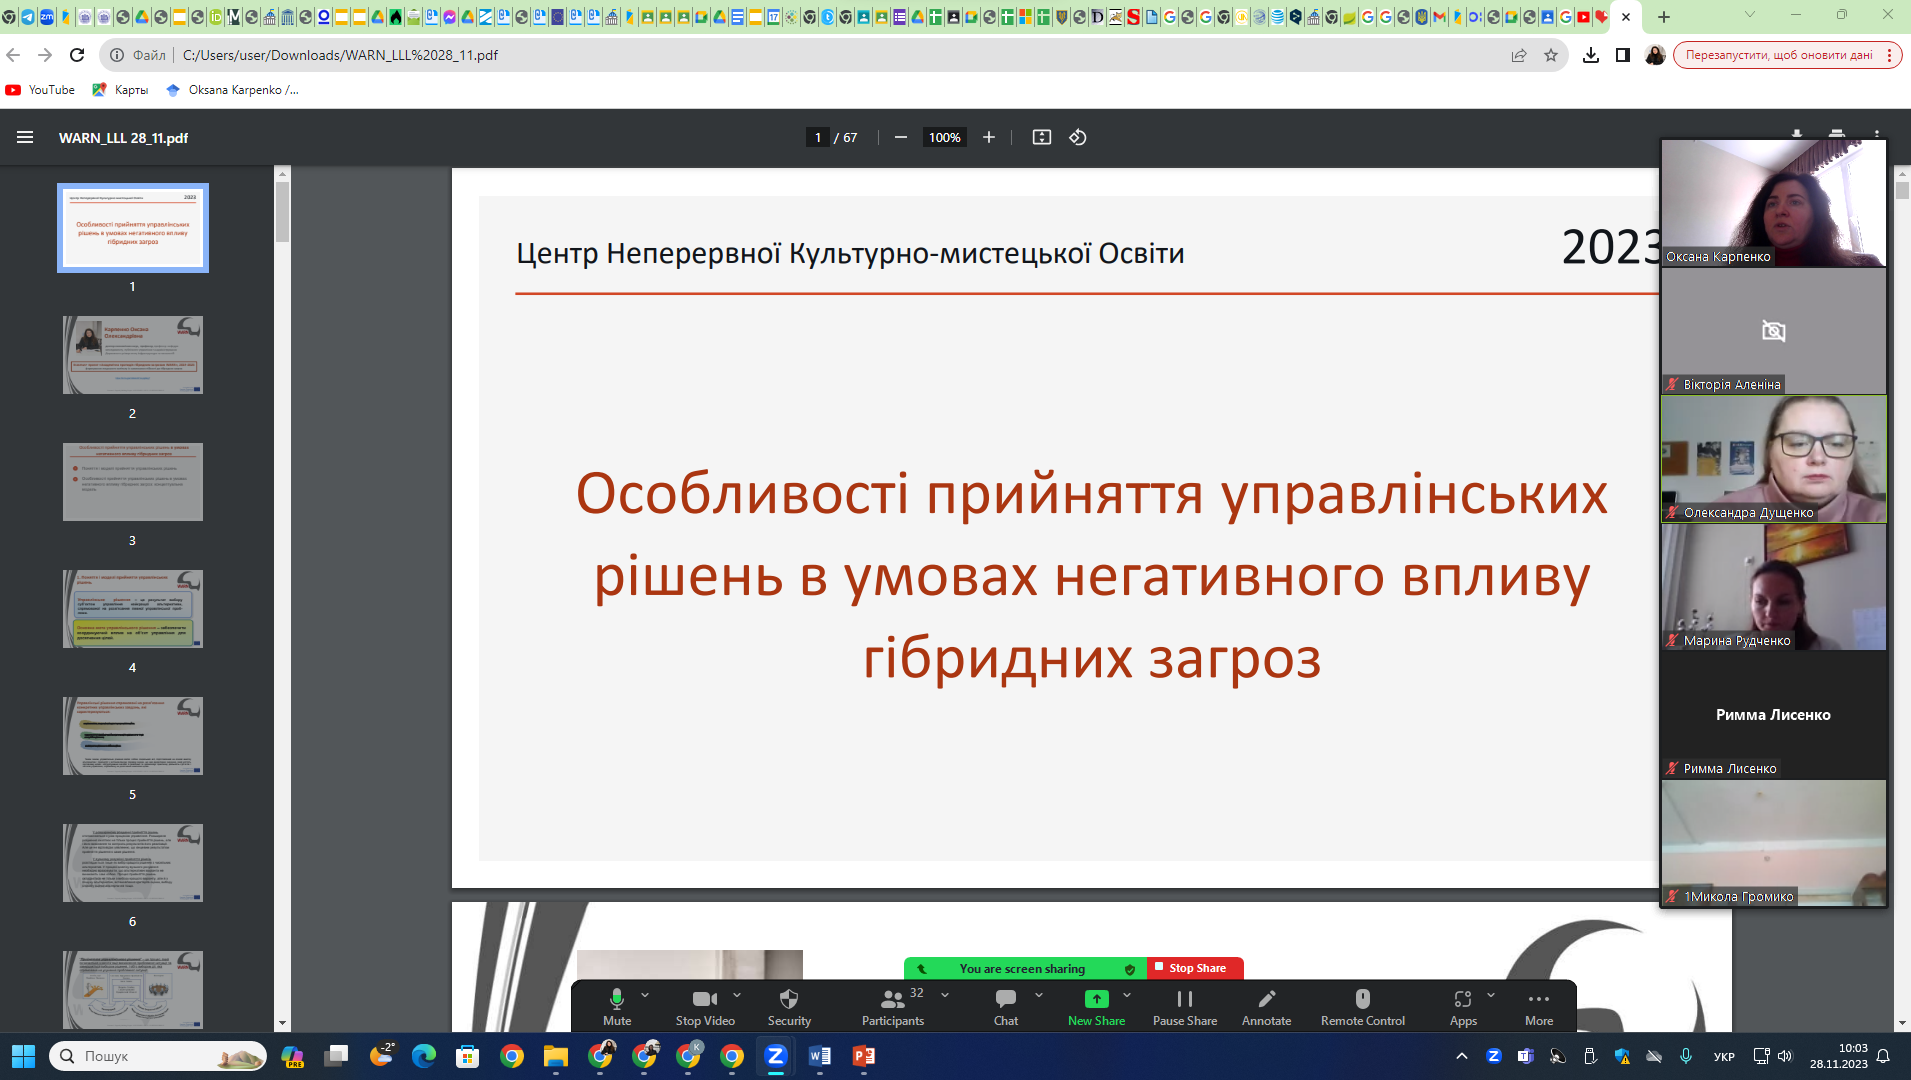Click the share page icon in address bar

[1519, 55]
